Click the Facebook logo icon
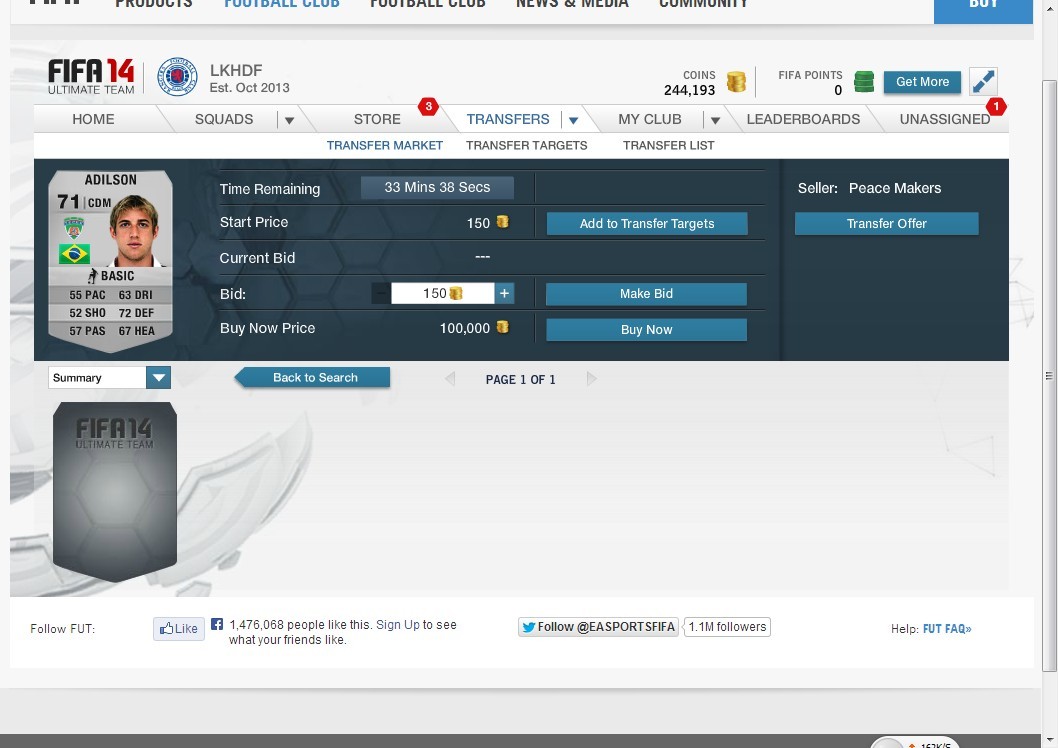Viewport: 1058px width, 748px height. 217,624
